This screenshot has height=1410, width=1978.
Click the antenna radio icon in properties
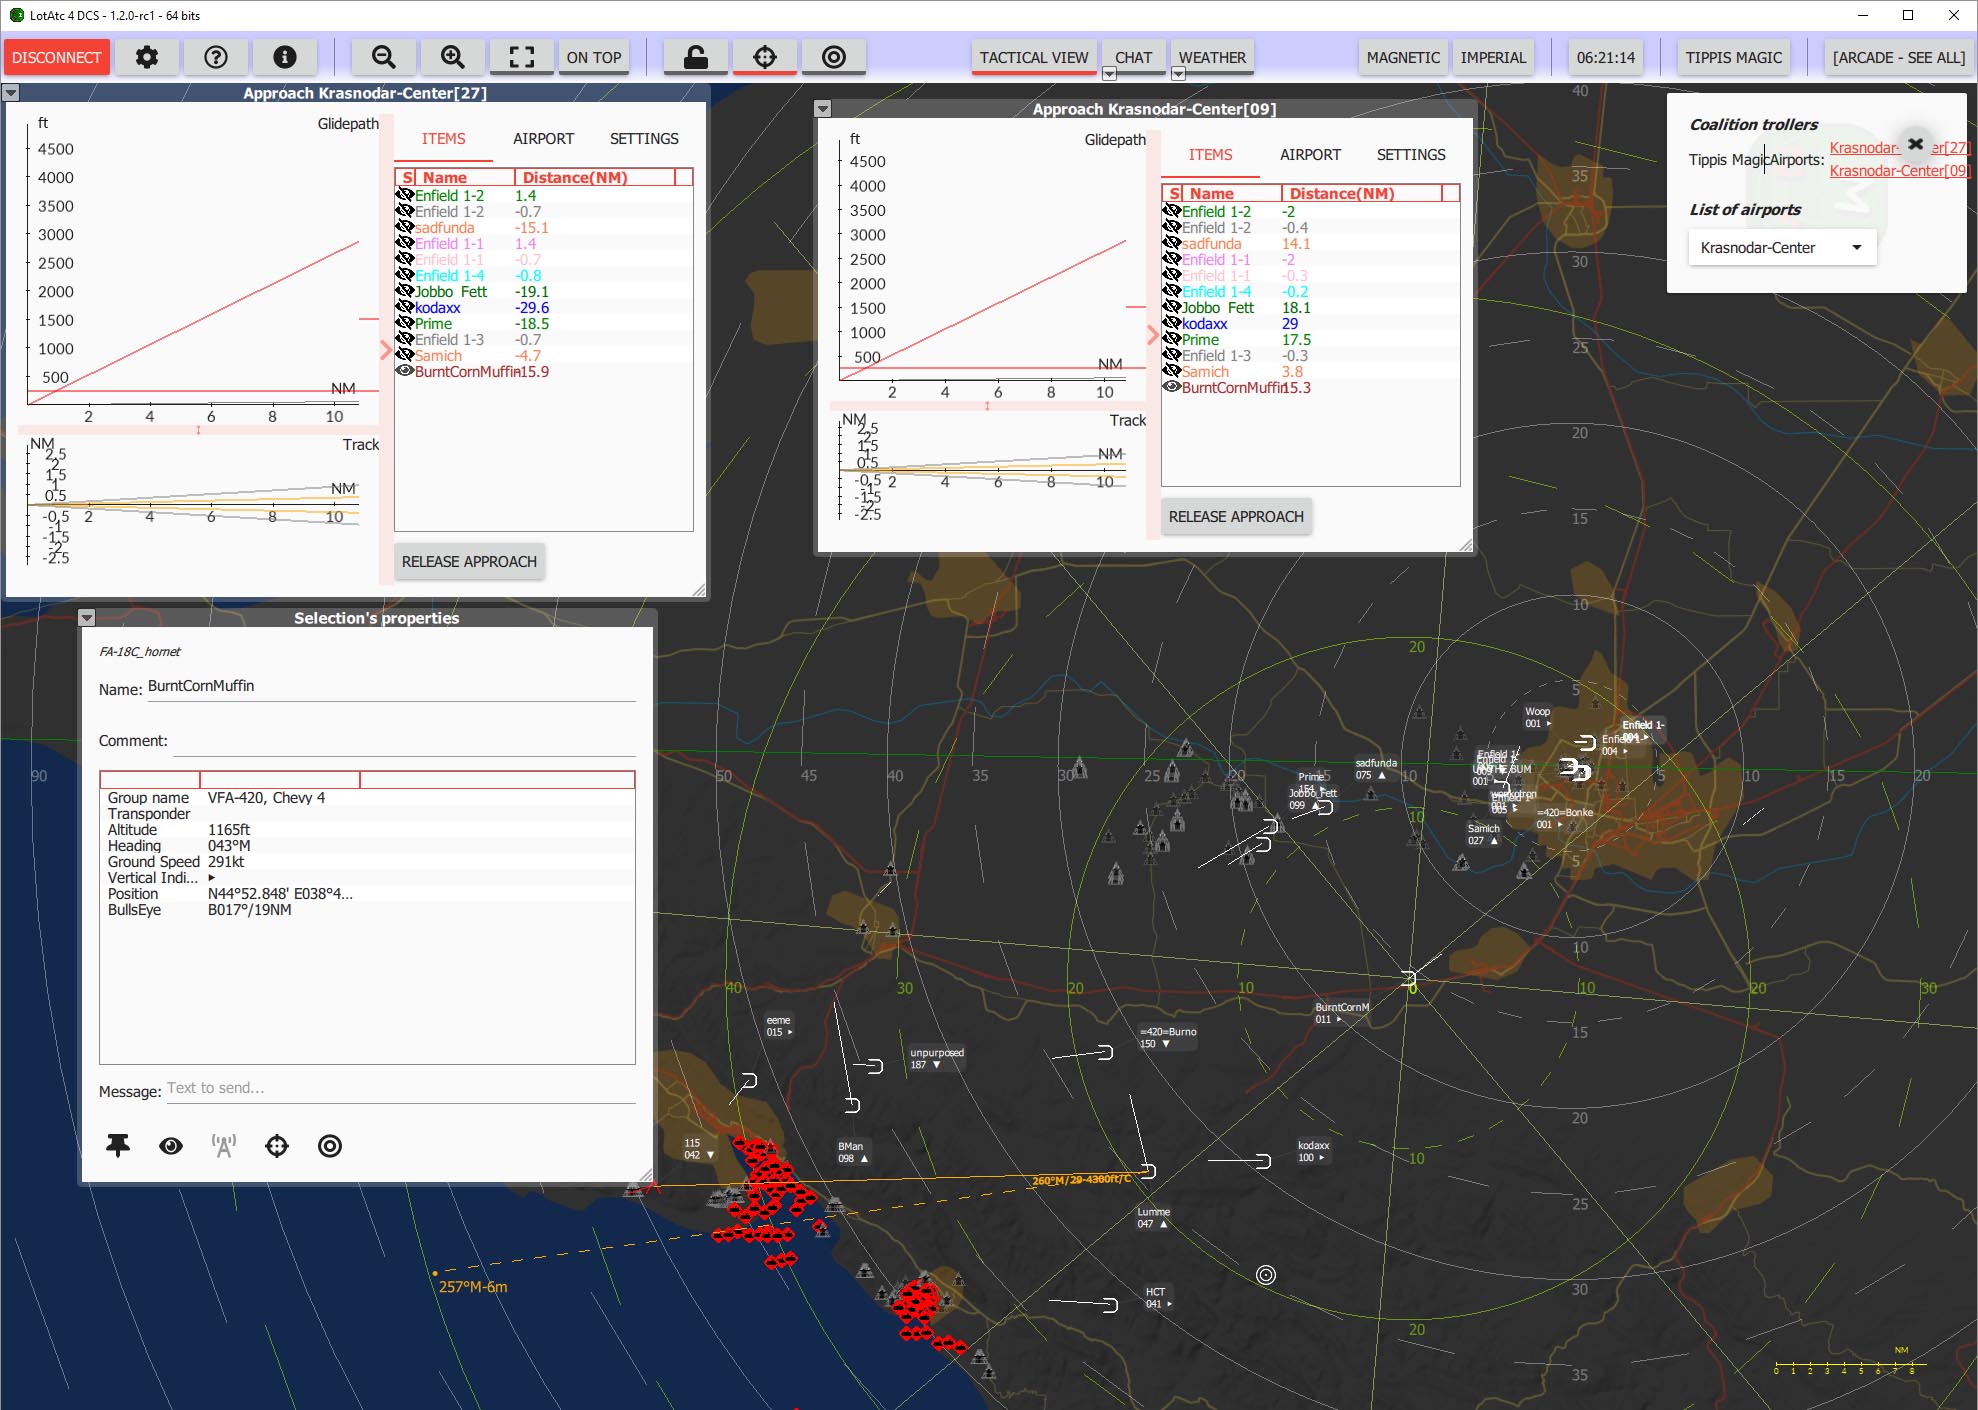click(x=224, y=1146)
